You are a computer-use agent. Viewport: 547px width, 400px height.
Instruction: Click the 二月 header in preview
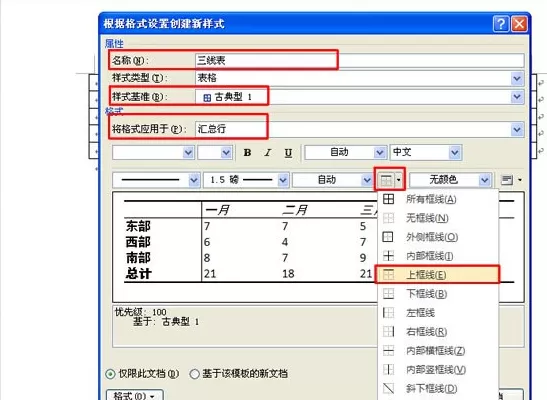(295, 210)
